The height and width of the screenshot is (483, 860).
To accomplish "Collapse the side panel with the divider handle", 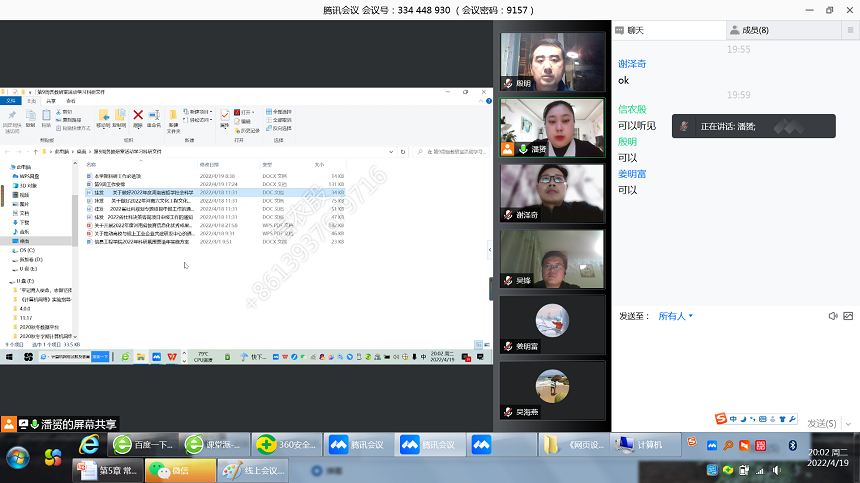I will (x=490, y=288).
